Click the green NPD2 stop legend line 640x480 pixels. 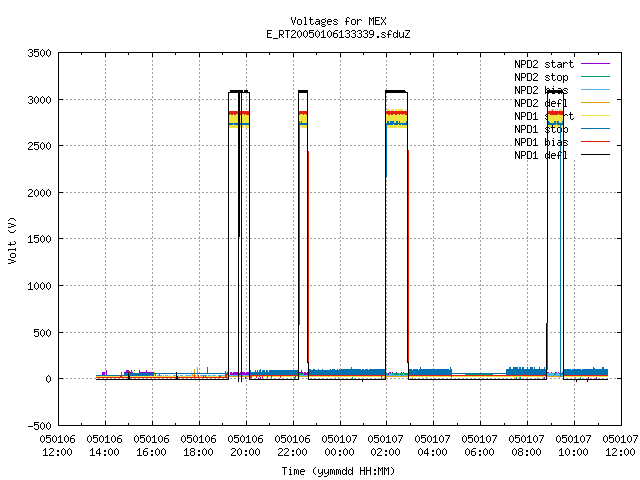click(x=596, y=77)
